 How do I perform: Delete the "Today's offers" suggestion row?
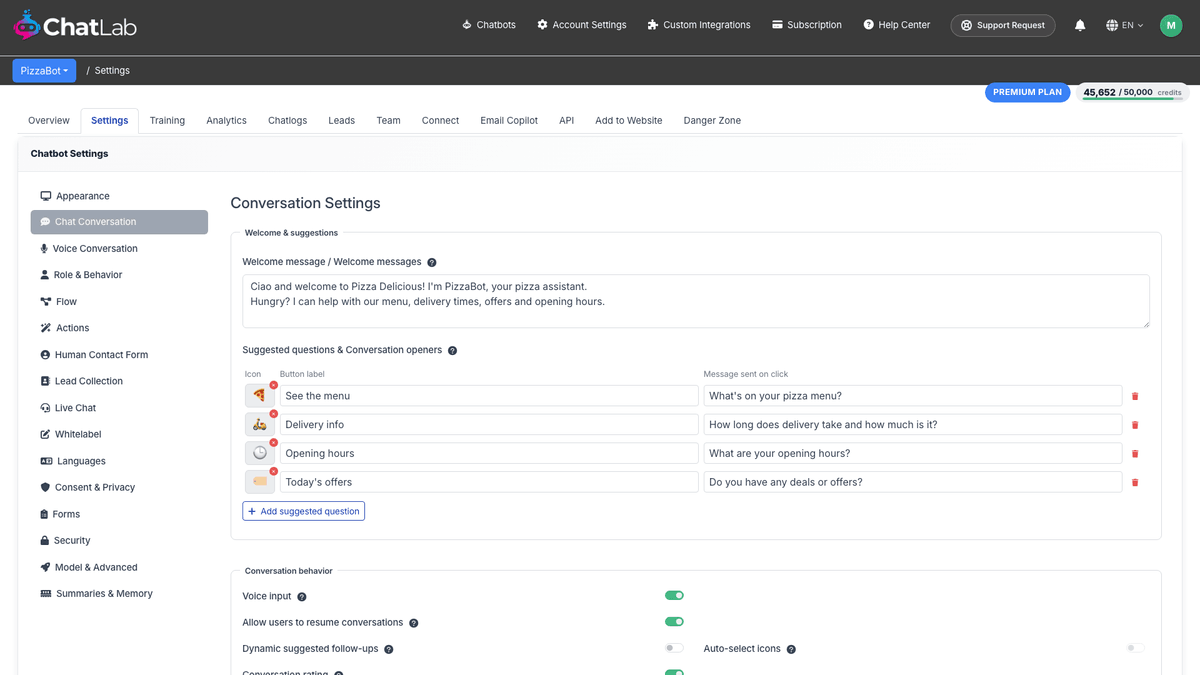coord(1135,482)
